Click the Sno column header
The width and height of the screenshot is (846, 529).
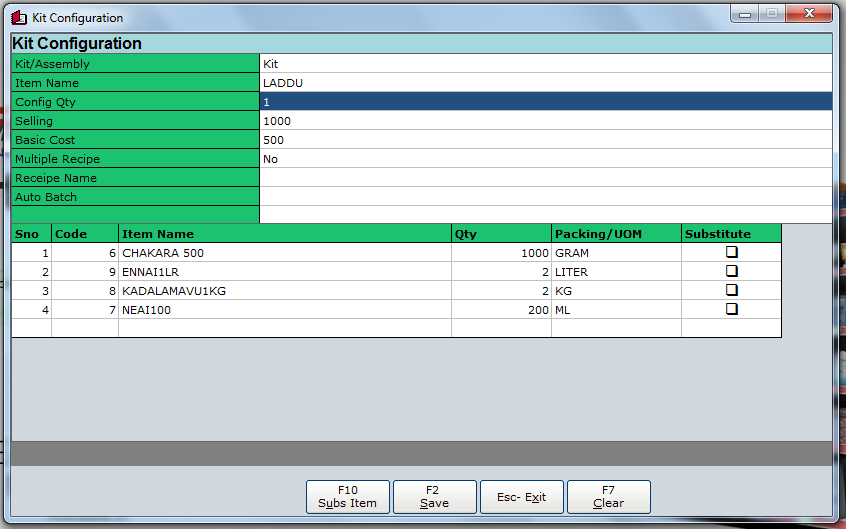tap(31, 234)
